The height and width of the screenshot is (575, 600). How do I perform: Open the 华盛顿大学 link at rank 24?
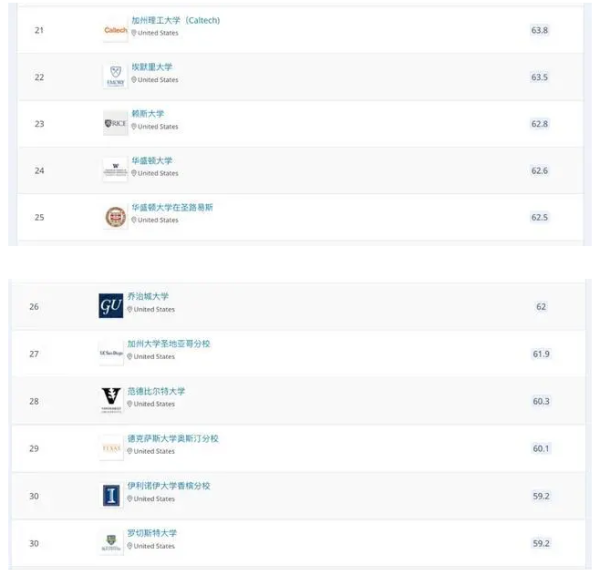coord(152,160)
